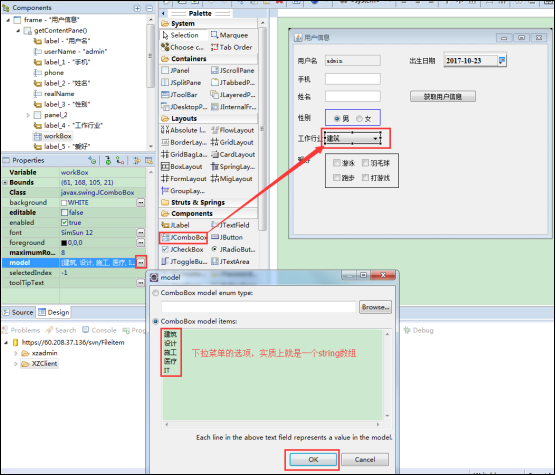Image resolution: width=556 pixels, height=475 pixels.
Task: Open the Search view tab
Action: pyautogui.click(x=61, y=330)
